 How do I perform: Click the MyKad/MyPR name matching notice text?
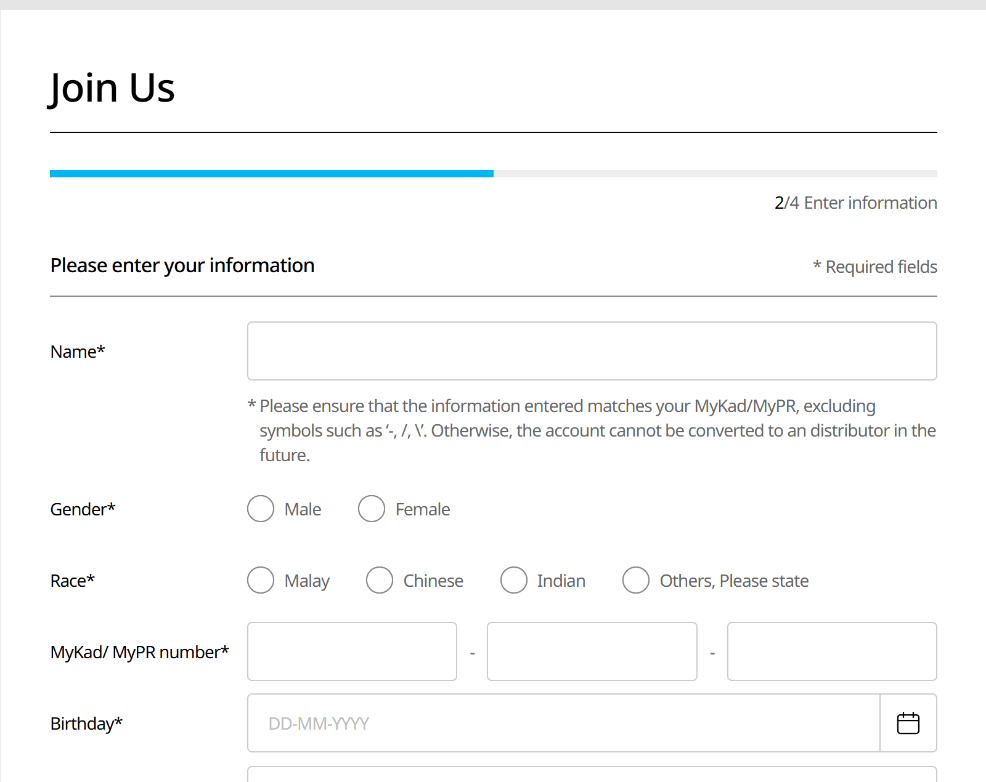pyautogui.click(x=592, y=431)
